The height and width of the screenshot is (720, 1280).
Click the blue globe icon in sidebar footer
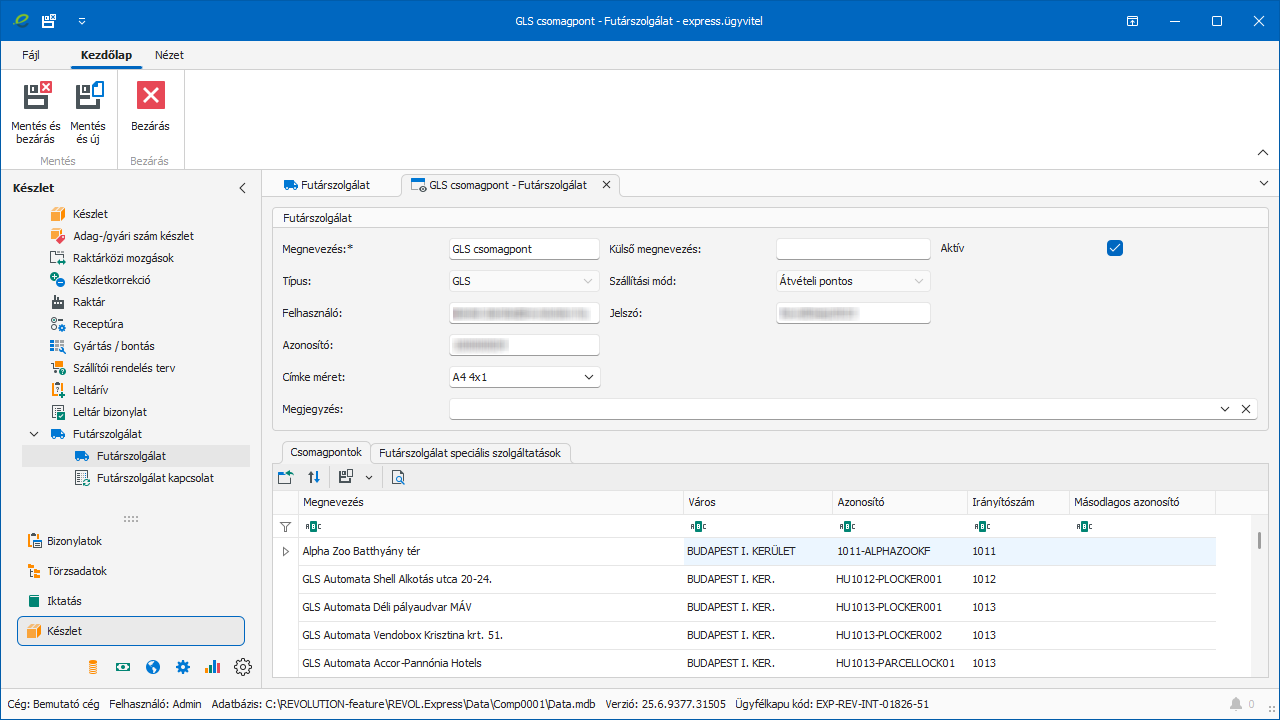coord(153,667)
